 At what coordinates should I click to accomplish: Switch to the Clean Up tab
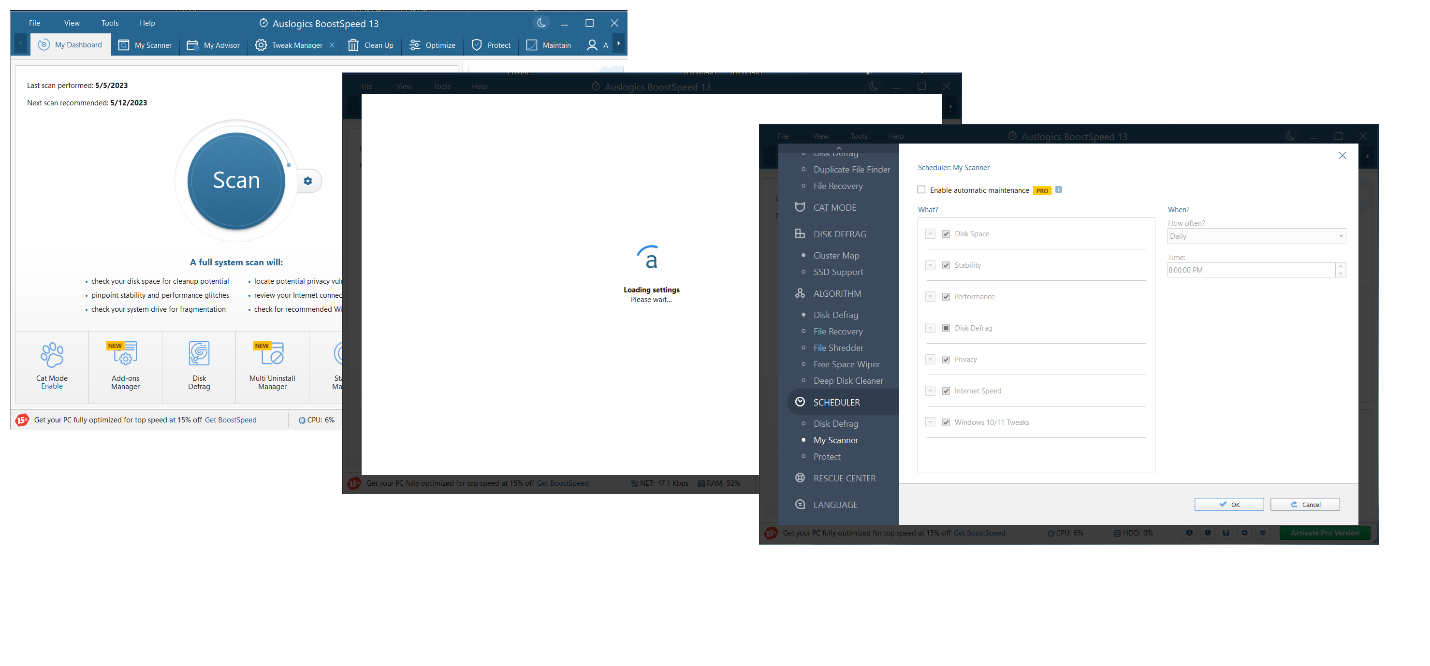(370, 45)
